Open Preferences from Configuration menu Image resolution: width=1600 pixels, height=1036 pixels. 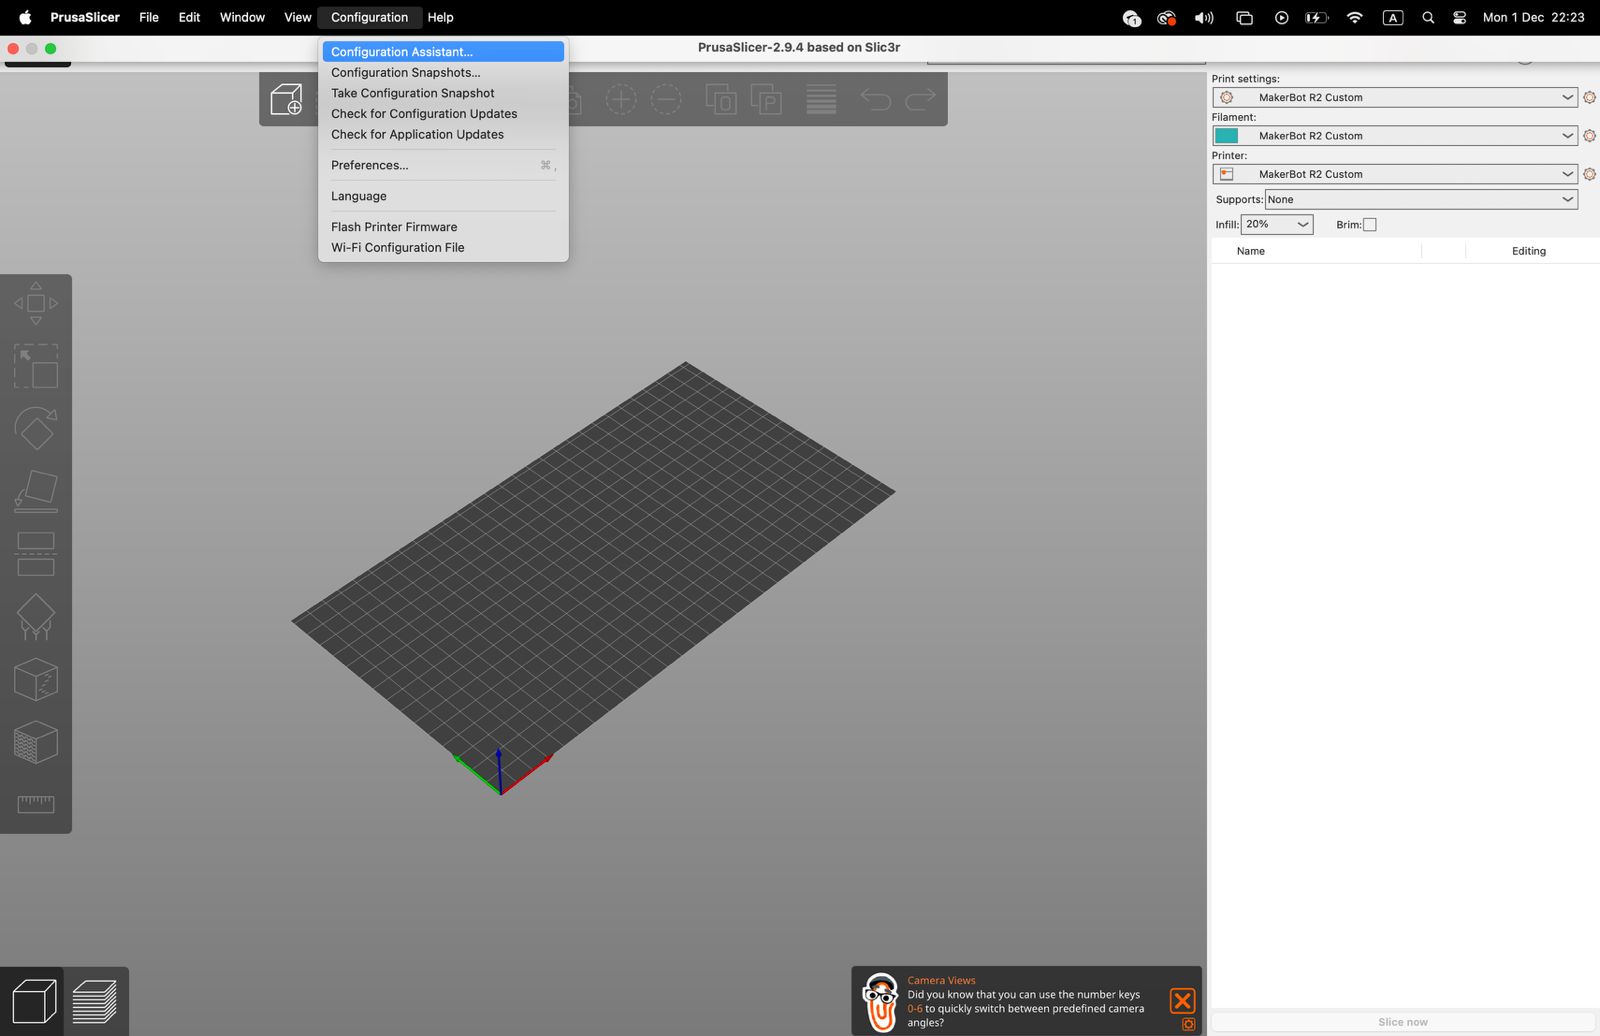pos(370,166)
